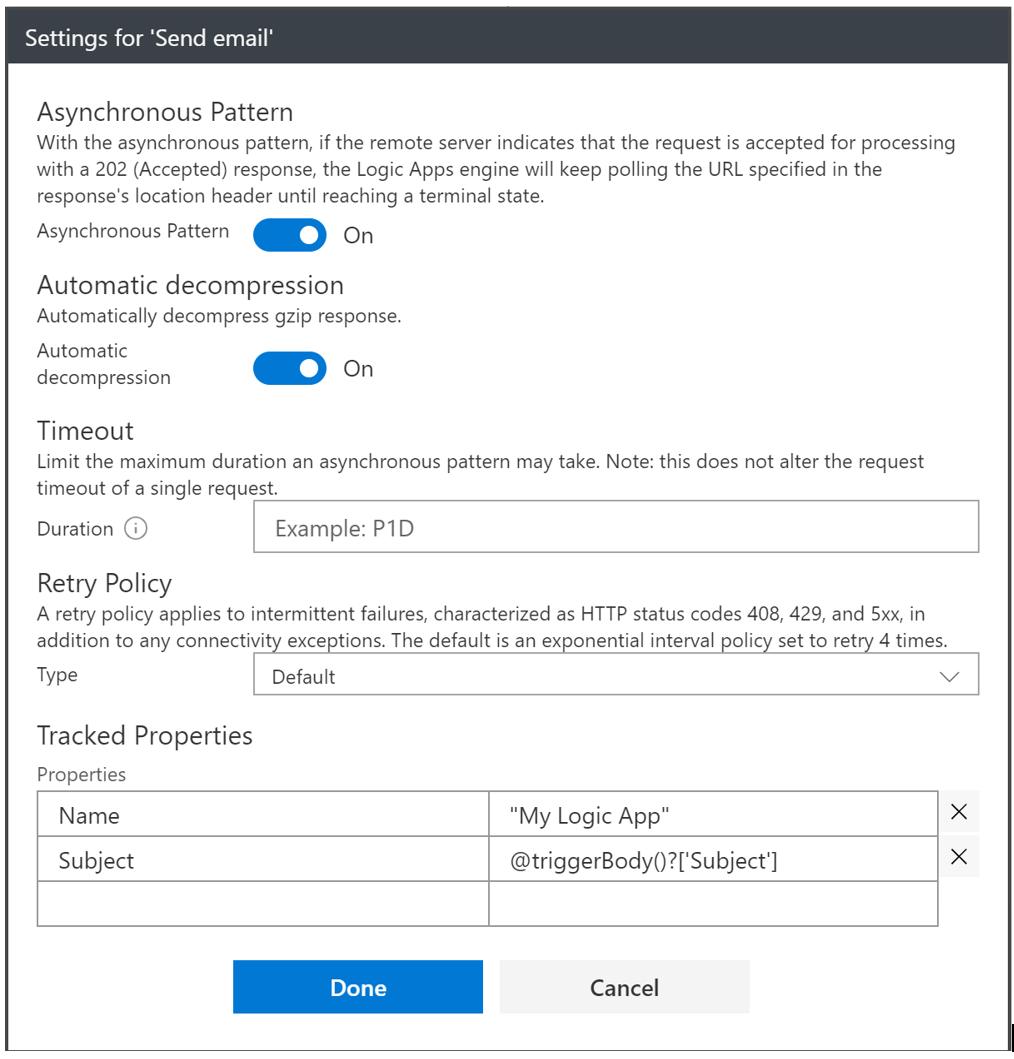The width and height of the screenshot is (1014, 1059).
Task: Click the empty tracked property name cell
Action: point(262,903)
